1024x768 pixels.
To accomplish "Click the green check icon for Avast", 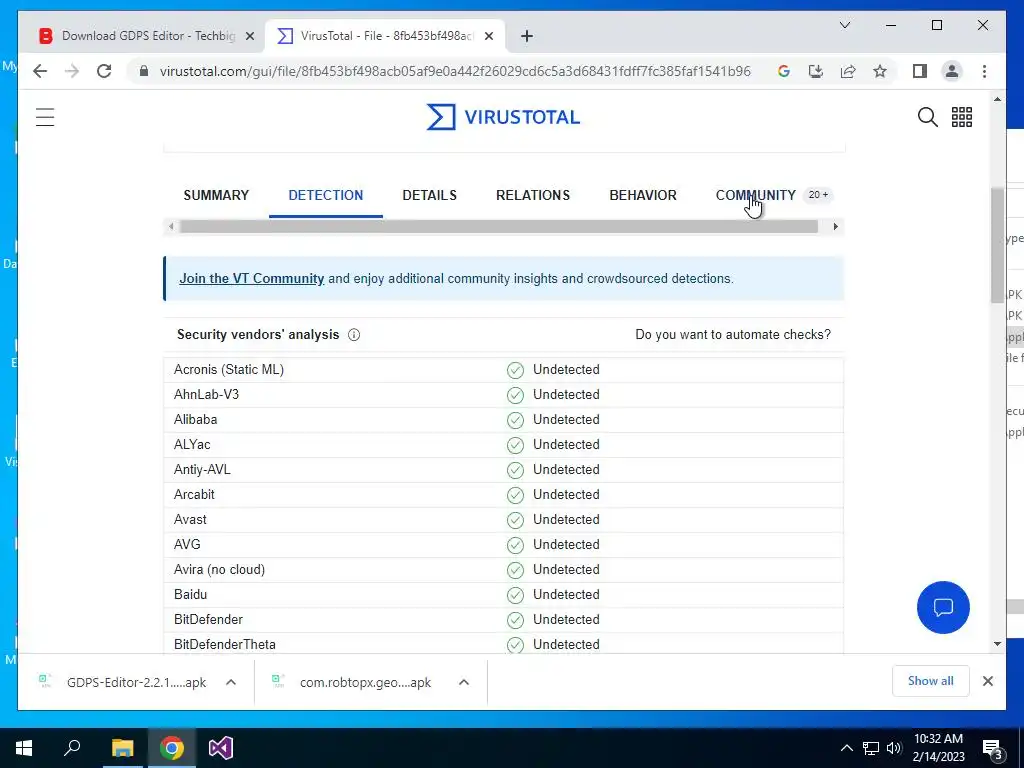I will click(x=515, y=520).
